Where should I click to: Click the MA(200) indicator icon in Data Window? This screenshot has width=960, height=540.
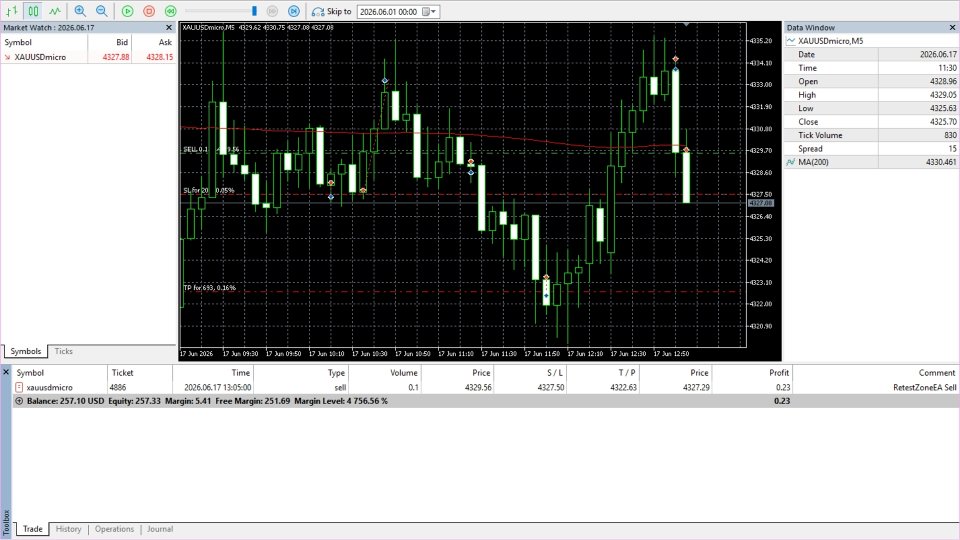pos(790,162)
